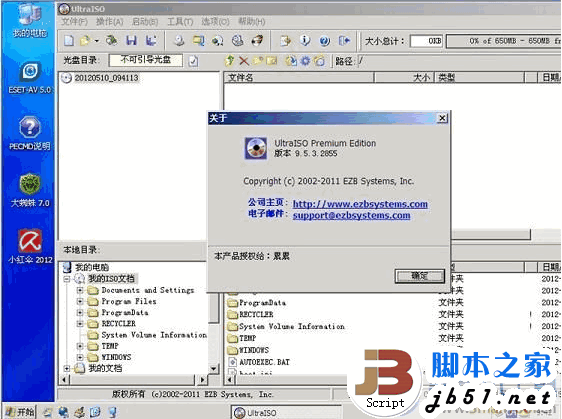Click the New file toolbar icon
Viewport: 562px width, 419px height.
coord(69,41)
